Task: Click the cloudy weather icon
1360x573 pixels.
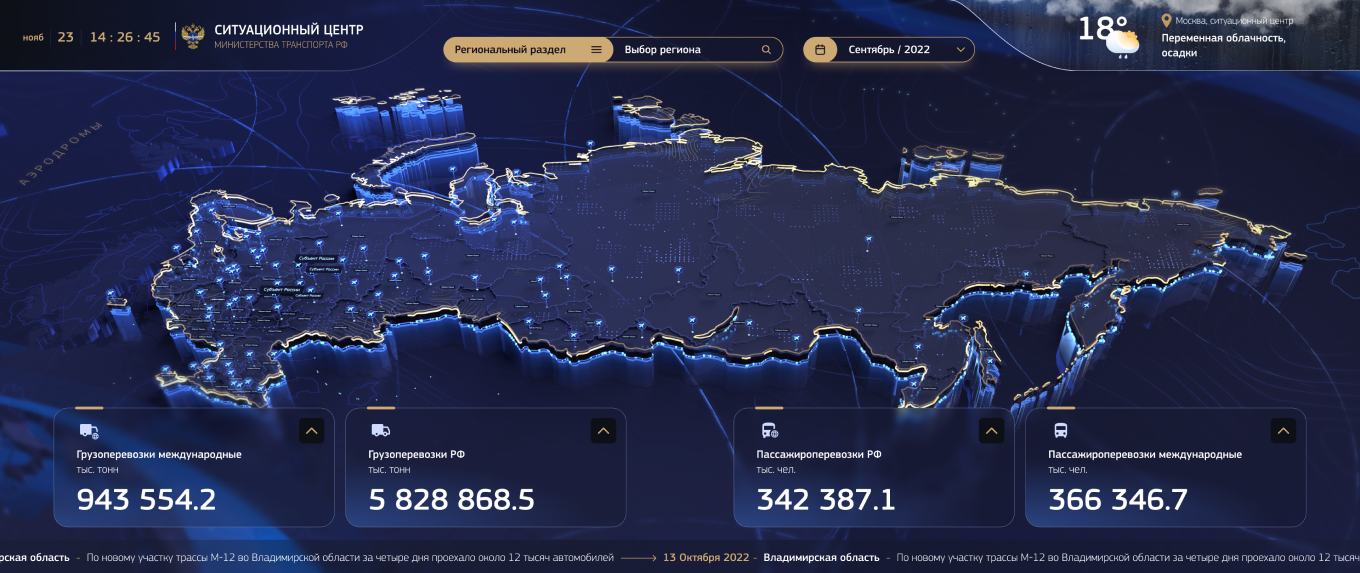Action: (x=1122, y=44)
